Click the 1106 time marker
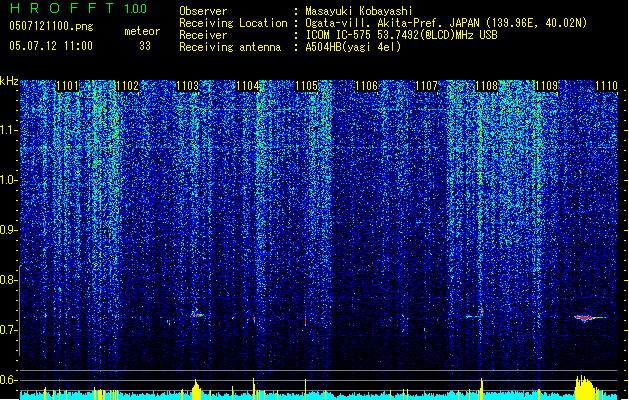629x400 pixels. pos(367,86)
